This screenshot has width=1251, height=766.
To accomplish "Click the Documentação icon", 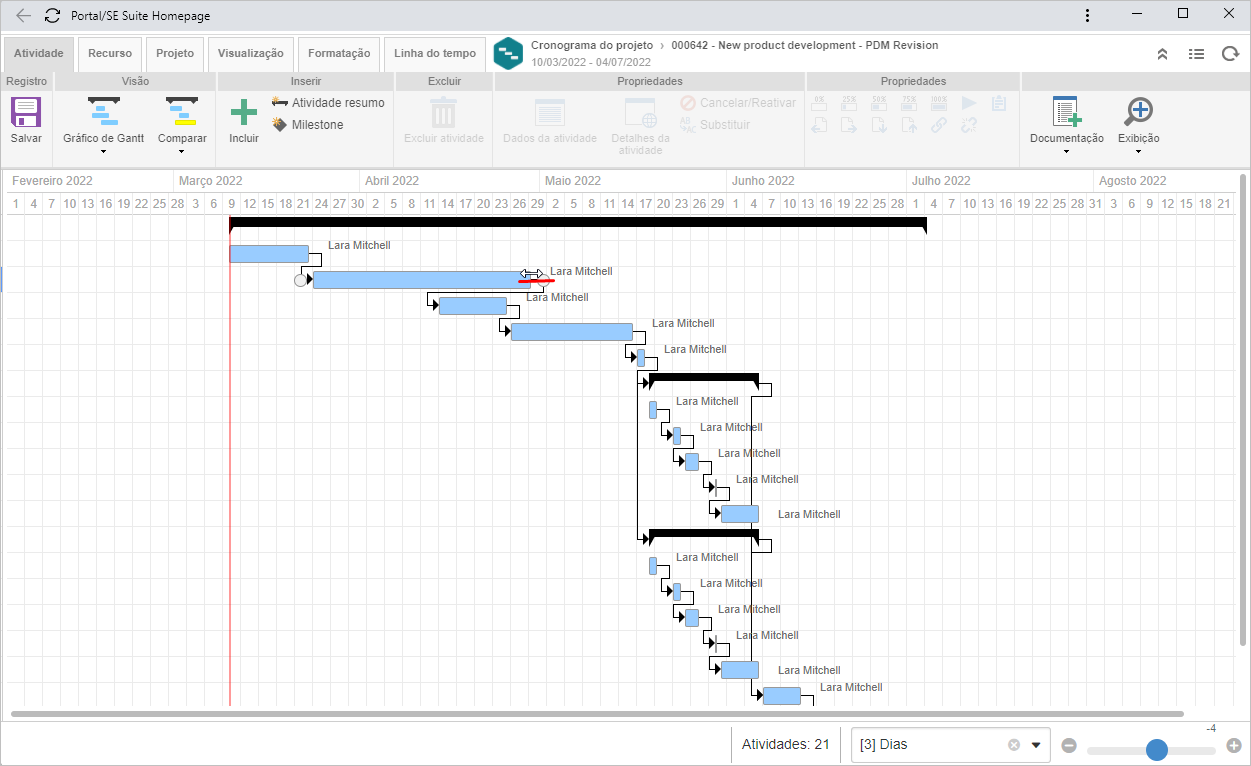I will (1067, 111).
